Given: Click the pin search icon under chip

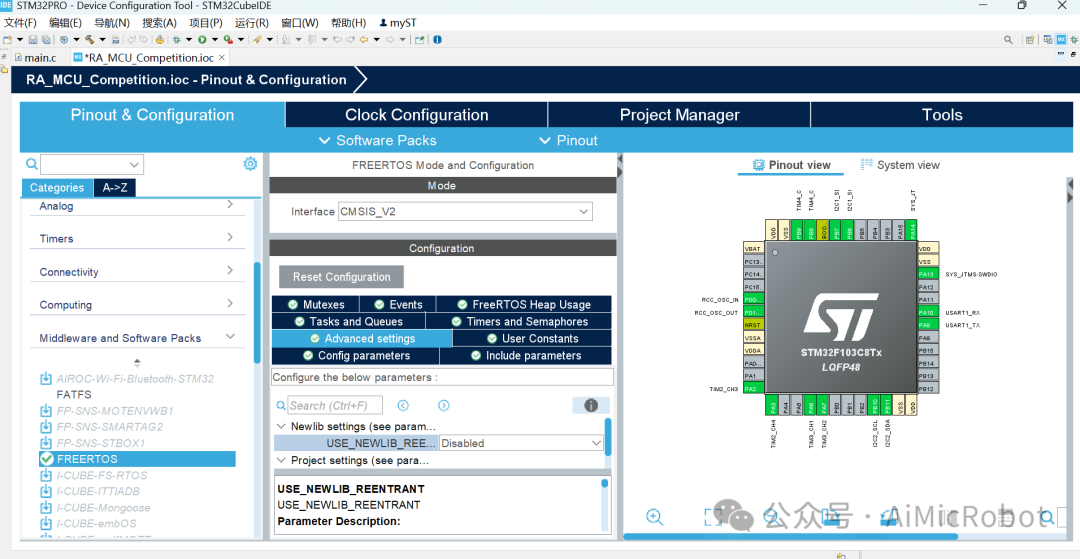Looking at the screenshot, I should click(x=1047, y=516).
